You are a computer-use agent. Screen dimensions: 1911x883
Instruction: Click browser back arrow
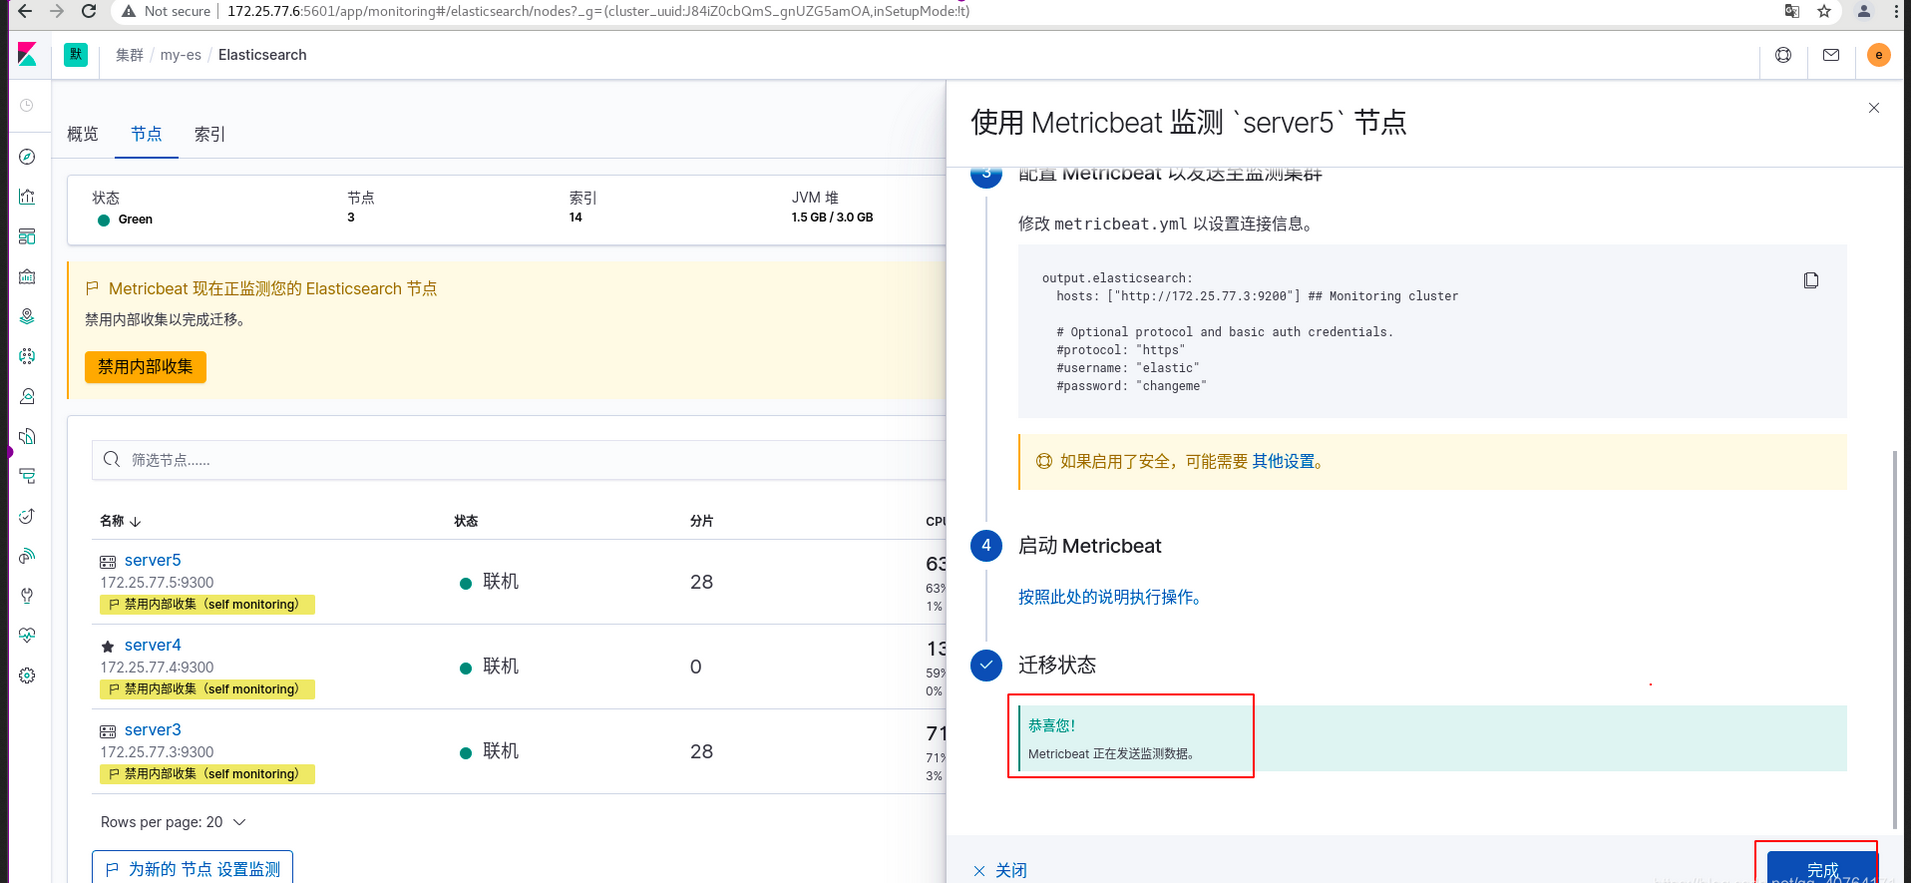click(x=25, y=11)
